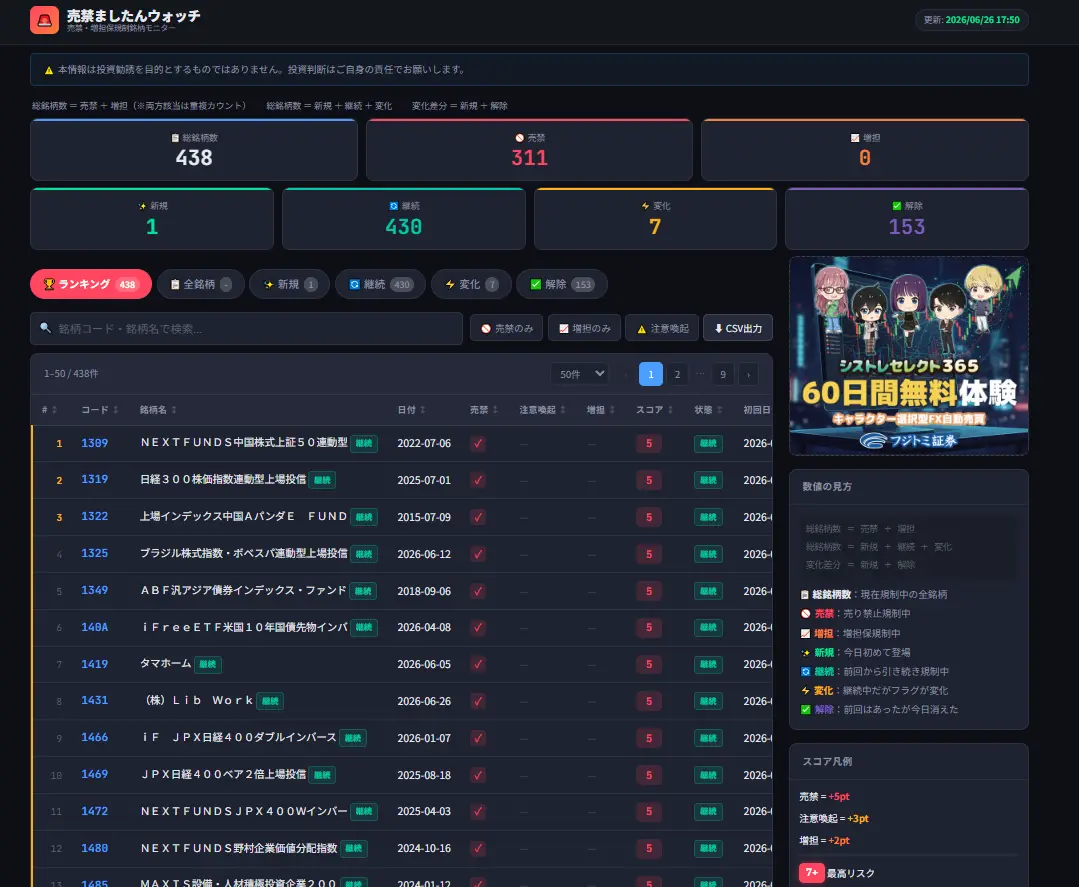The image size is (1079, 887).
Task: Click the lightning icon on 変化 card
Action: coord(645,206)
